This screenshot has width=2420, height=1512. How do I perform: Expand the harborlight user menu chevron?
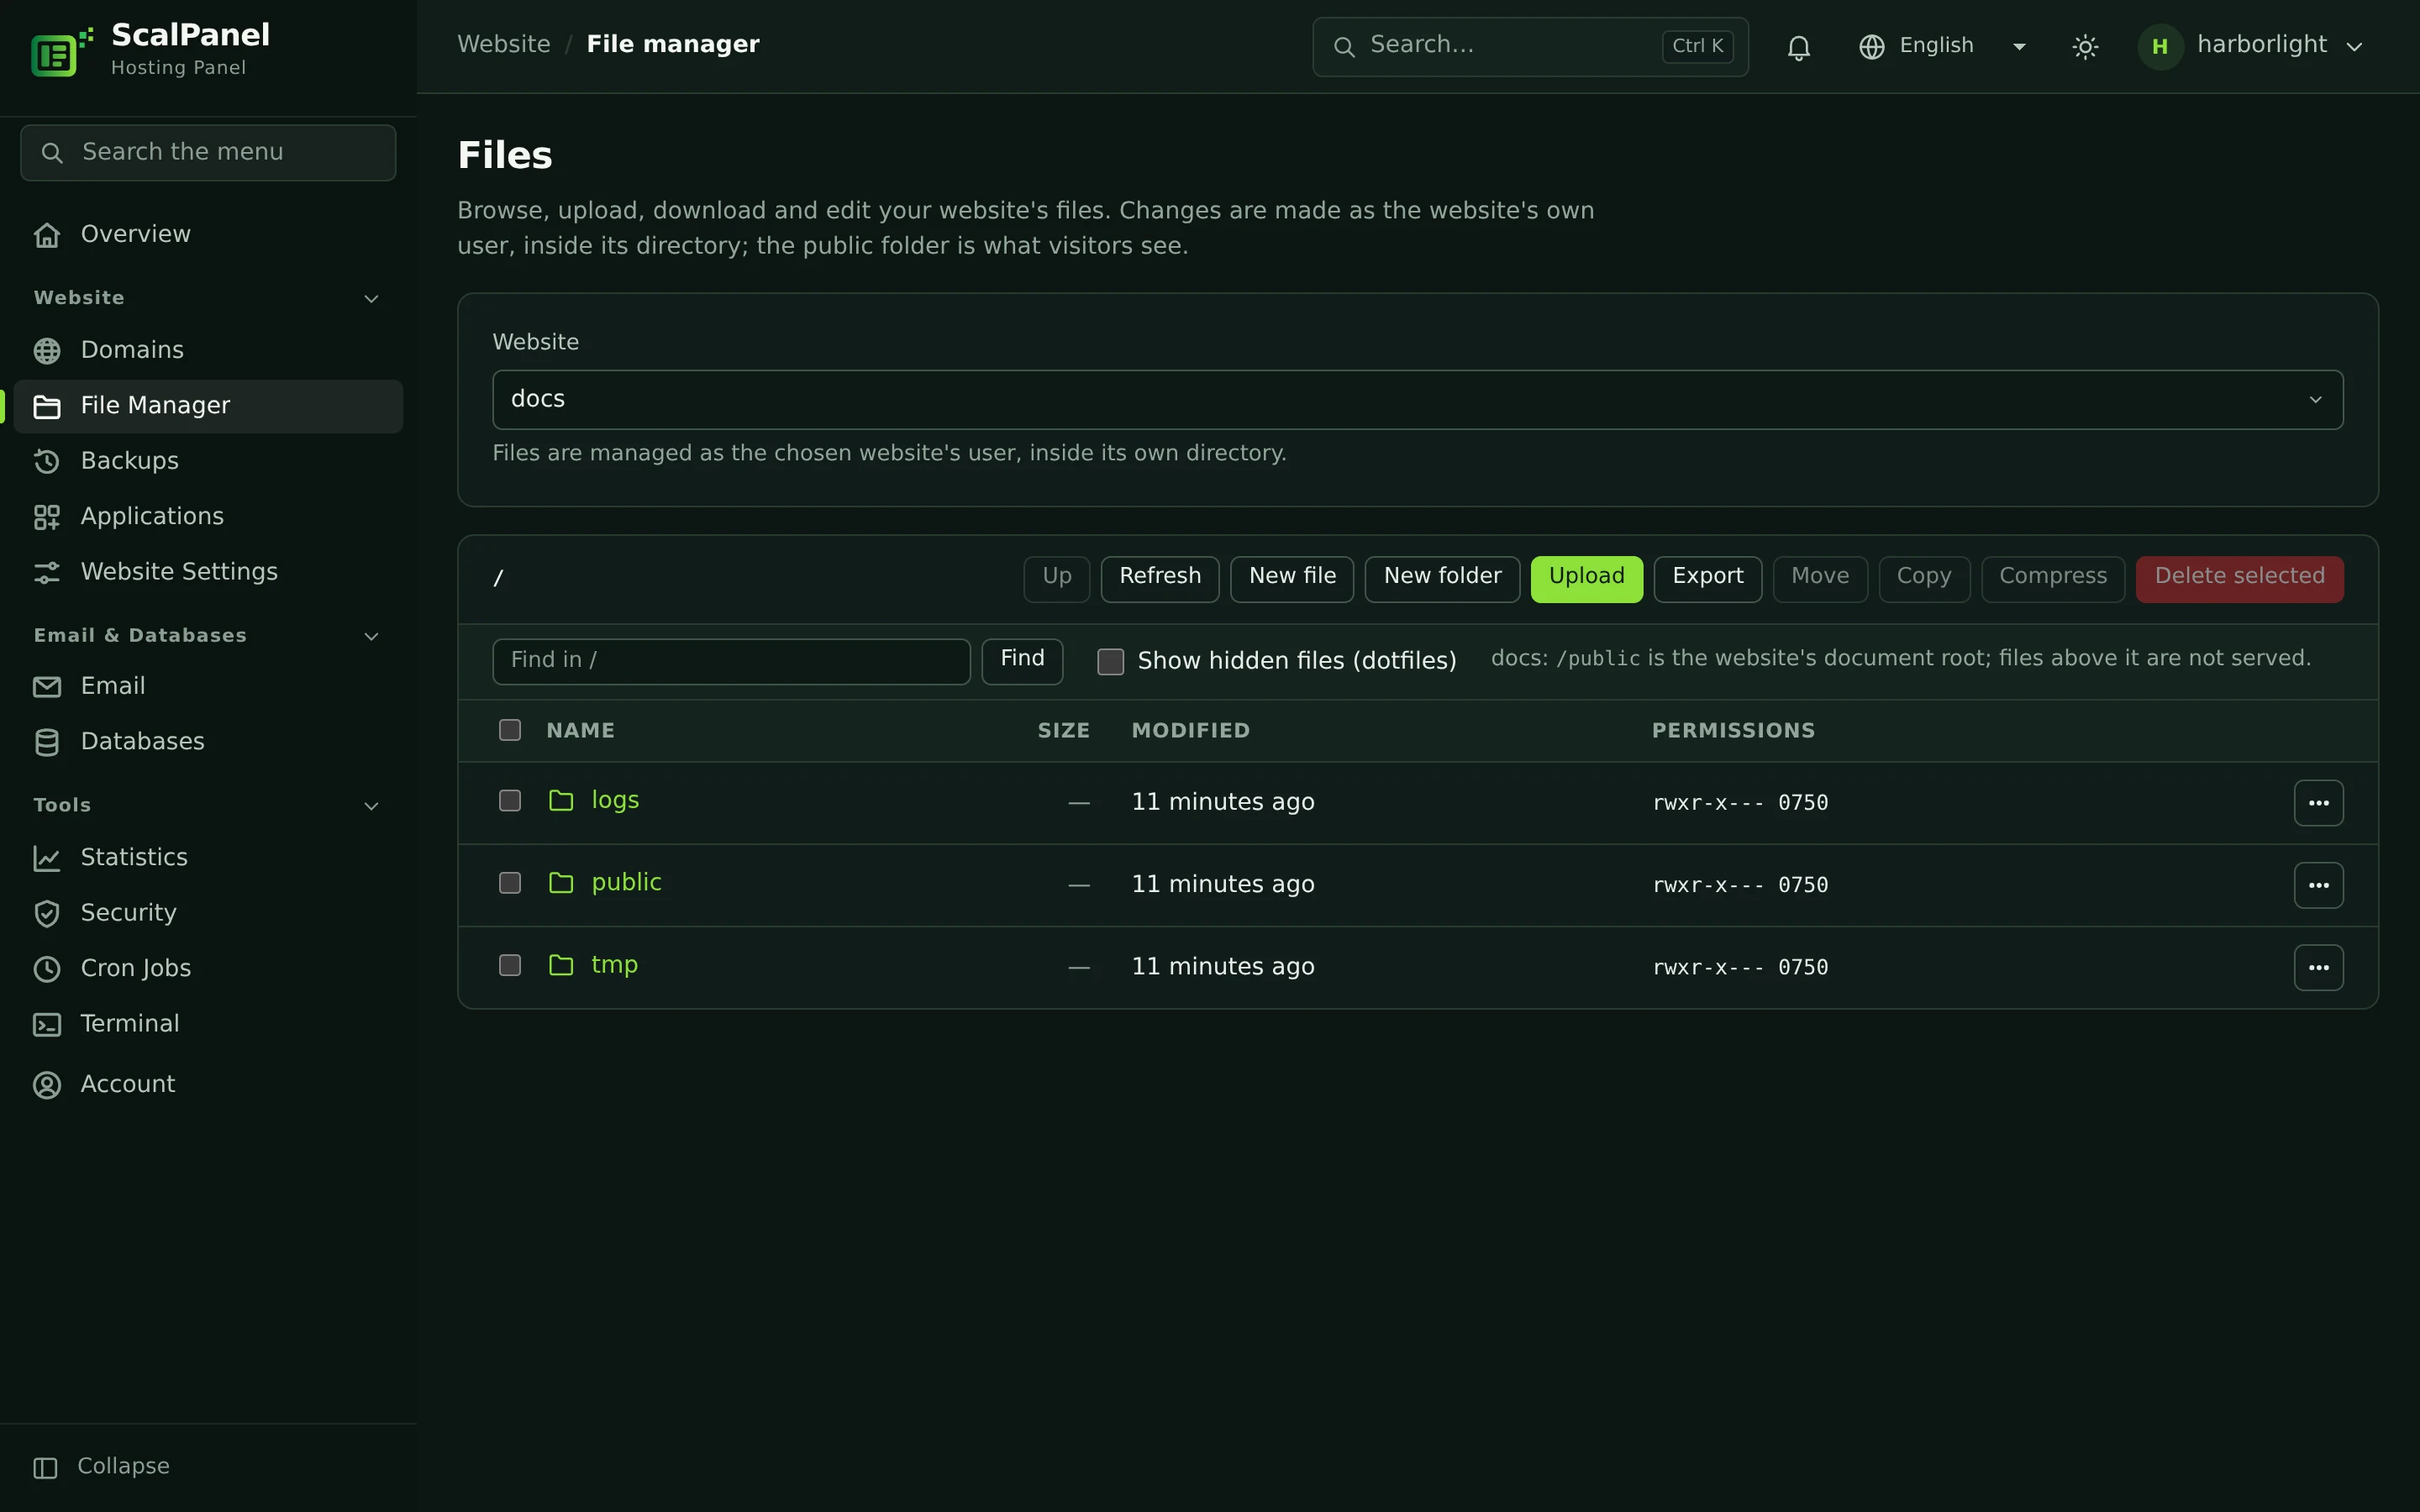point(2354,47)
